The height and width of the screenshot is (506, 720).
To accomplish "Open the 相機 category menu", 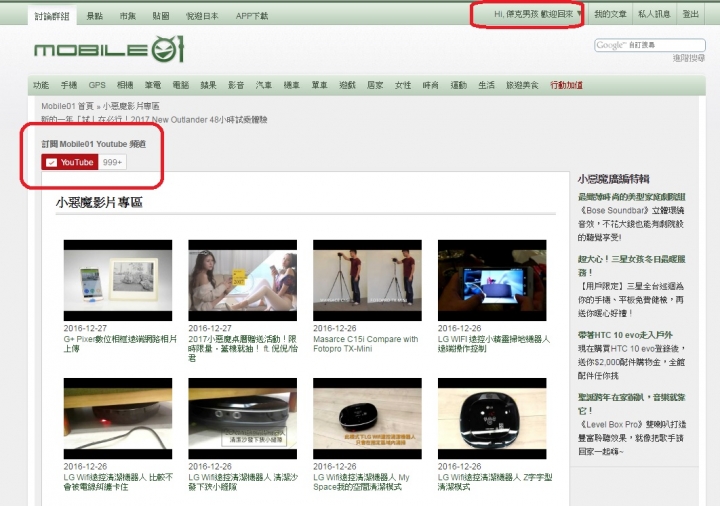I will [x=125, y=85].
